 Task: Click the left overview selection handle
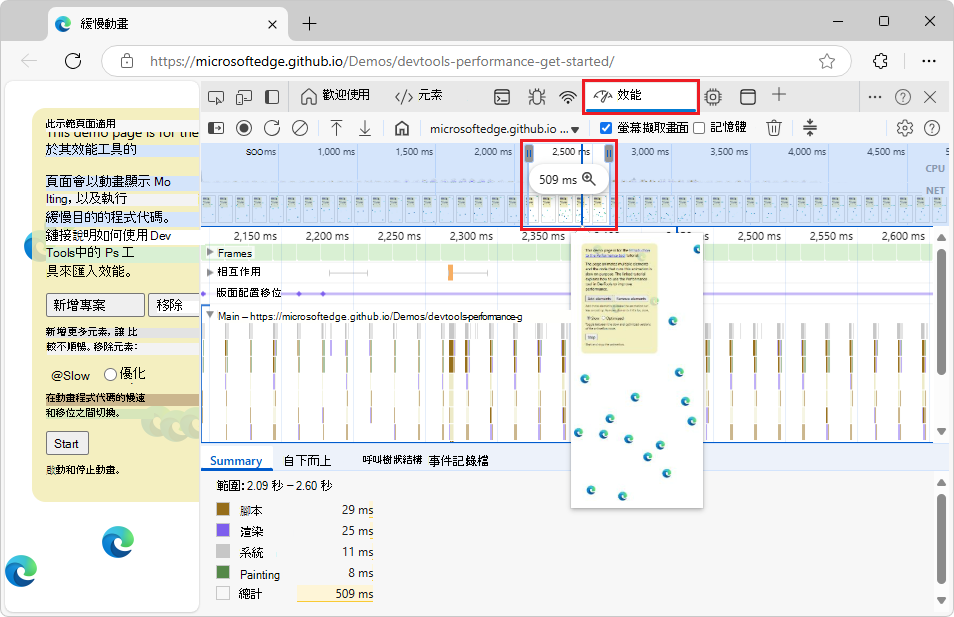(x=529, y=153)
